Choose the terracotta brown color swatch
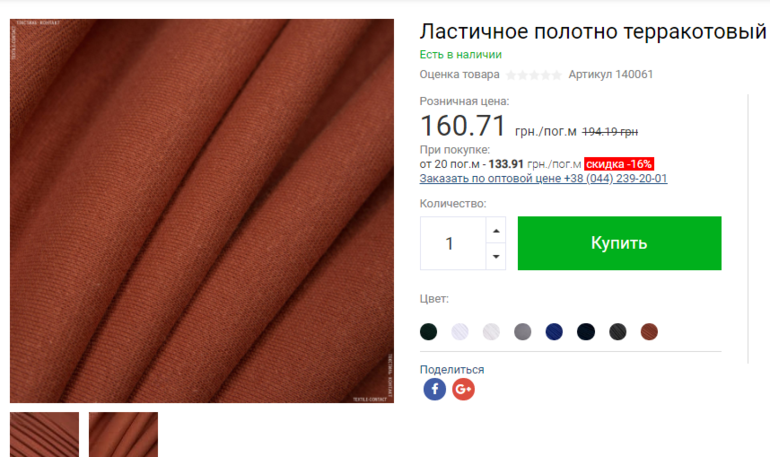Image resolution: width=770 pixels, height=457 pixels. click(649, 332)
